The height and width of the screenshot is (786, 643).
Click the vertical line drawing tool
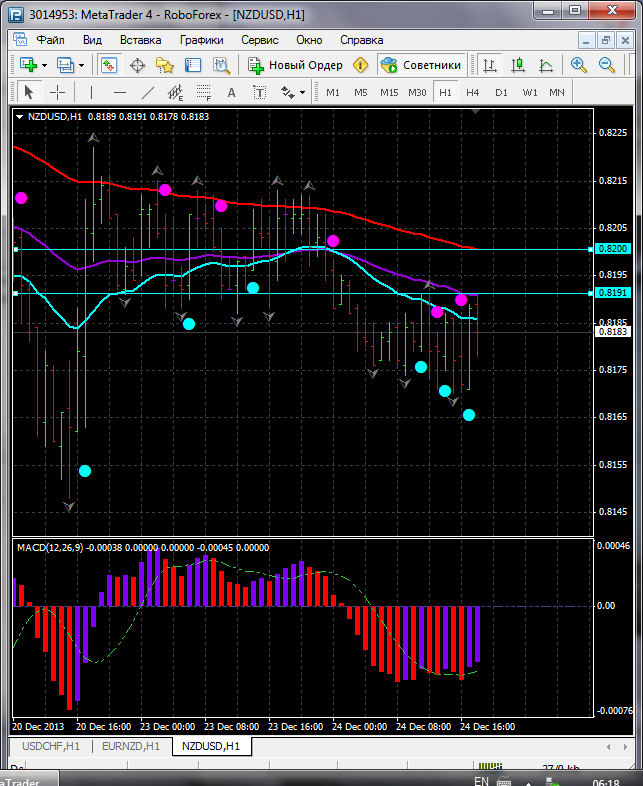[x=91, y=92]
